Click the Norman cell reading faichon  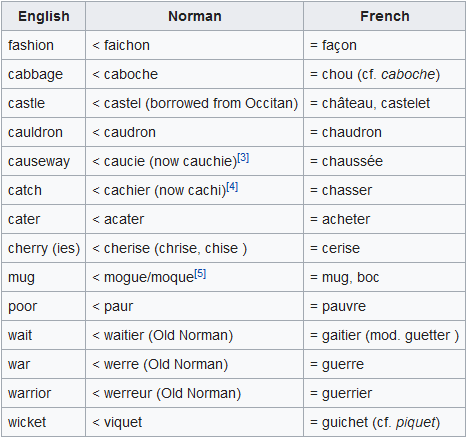click(x=195, y=45)
